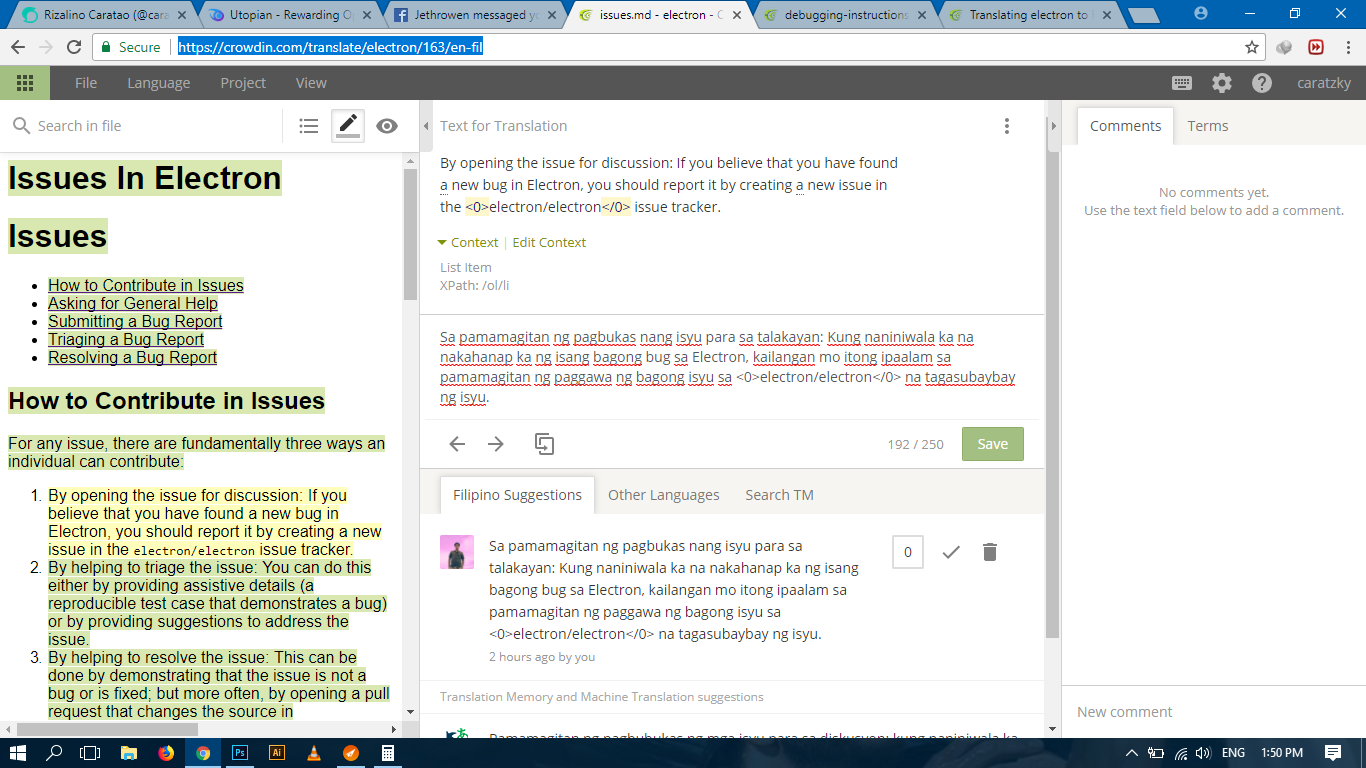
Task: Open Illustrator from the taskbar
Action: [x=277, y=753]
